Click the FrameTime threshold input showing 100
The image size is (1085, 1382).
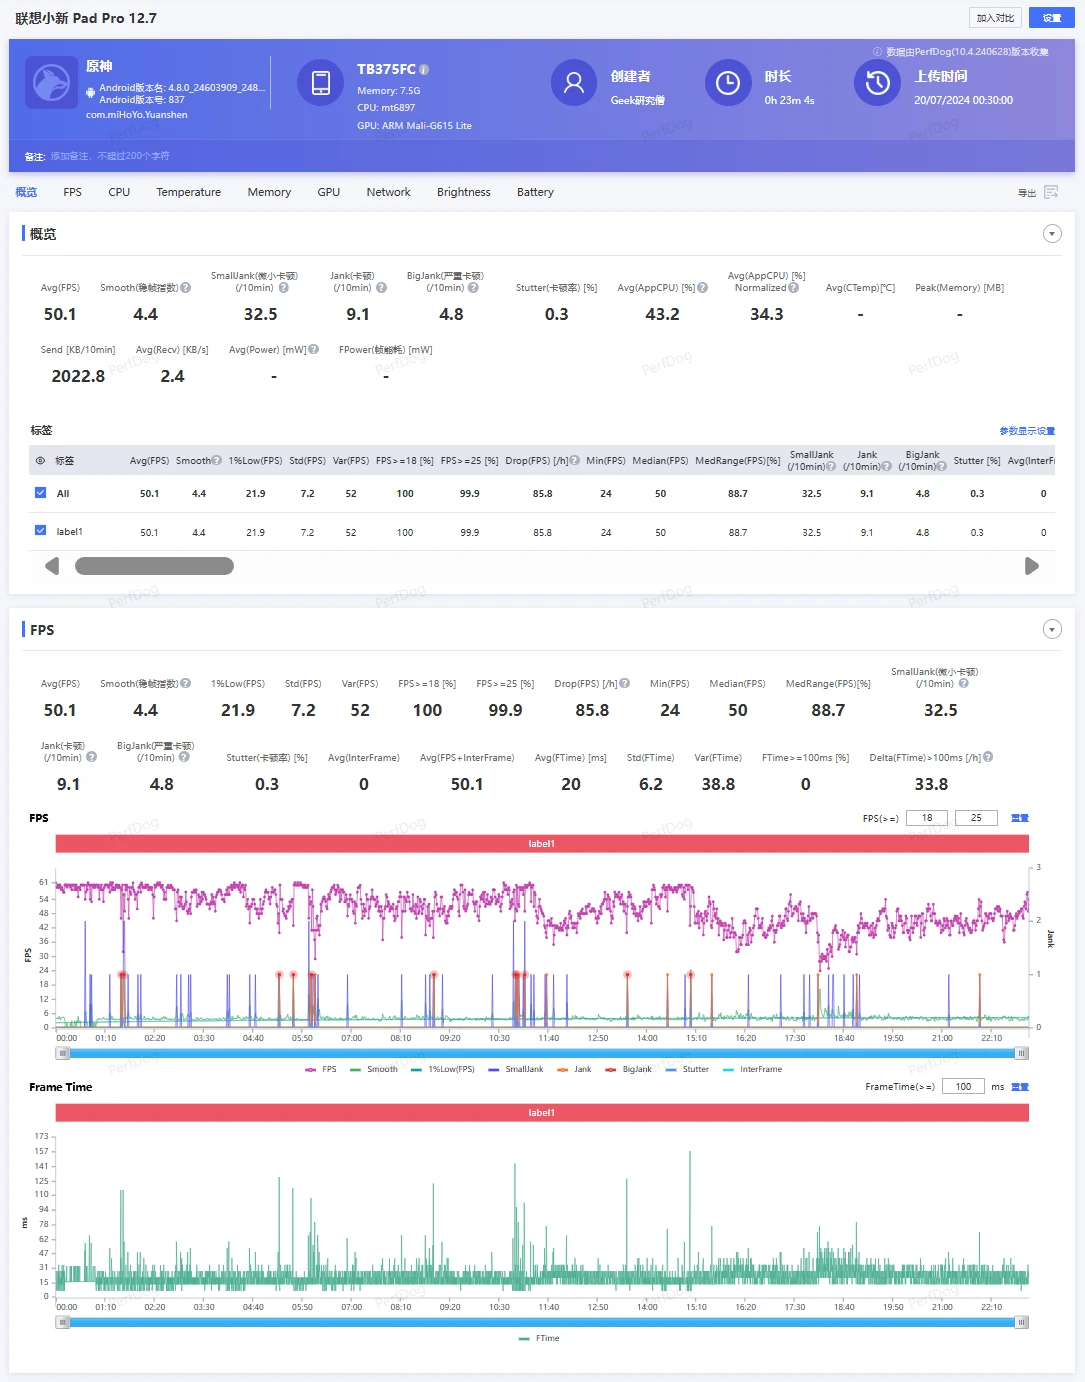pyautogui.click(x=963, y=1087)
